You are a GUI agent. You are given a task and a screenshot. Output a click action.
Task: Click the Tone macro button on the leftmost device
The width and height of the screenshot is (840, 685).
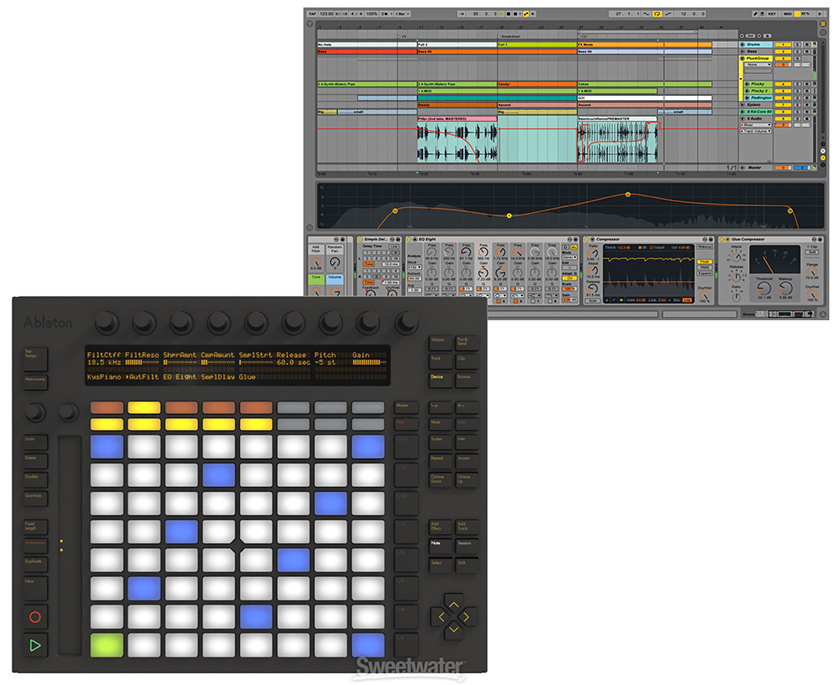316,279
